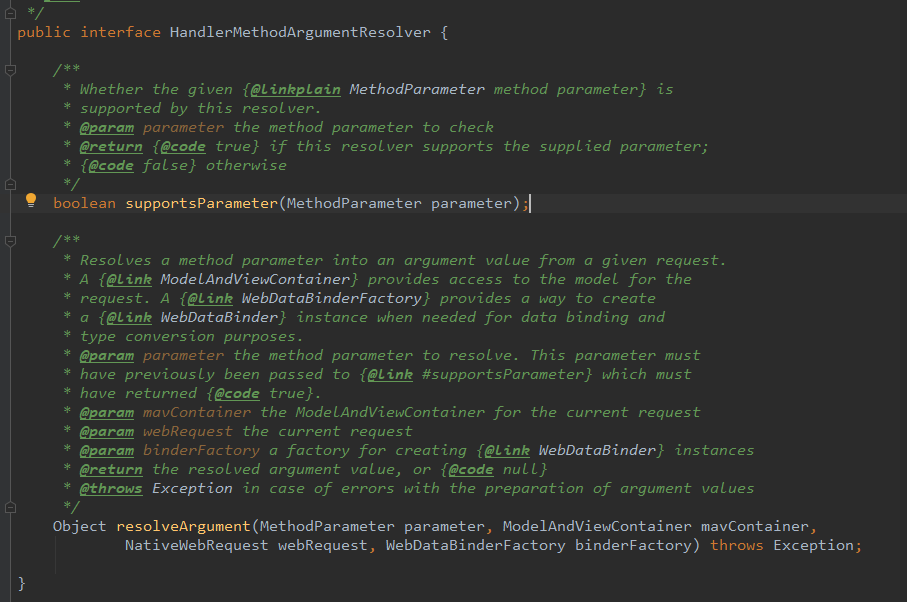Click the @linkplain Javadoc tag
The width and height of the screenshot is (907, 602).
coord(296,90)
